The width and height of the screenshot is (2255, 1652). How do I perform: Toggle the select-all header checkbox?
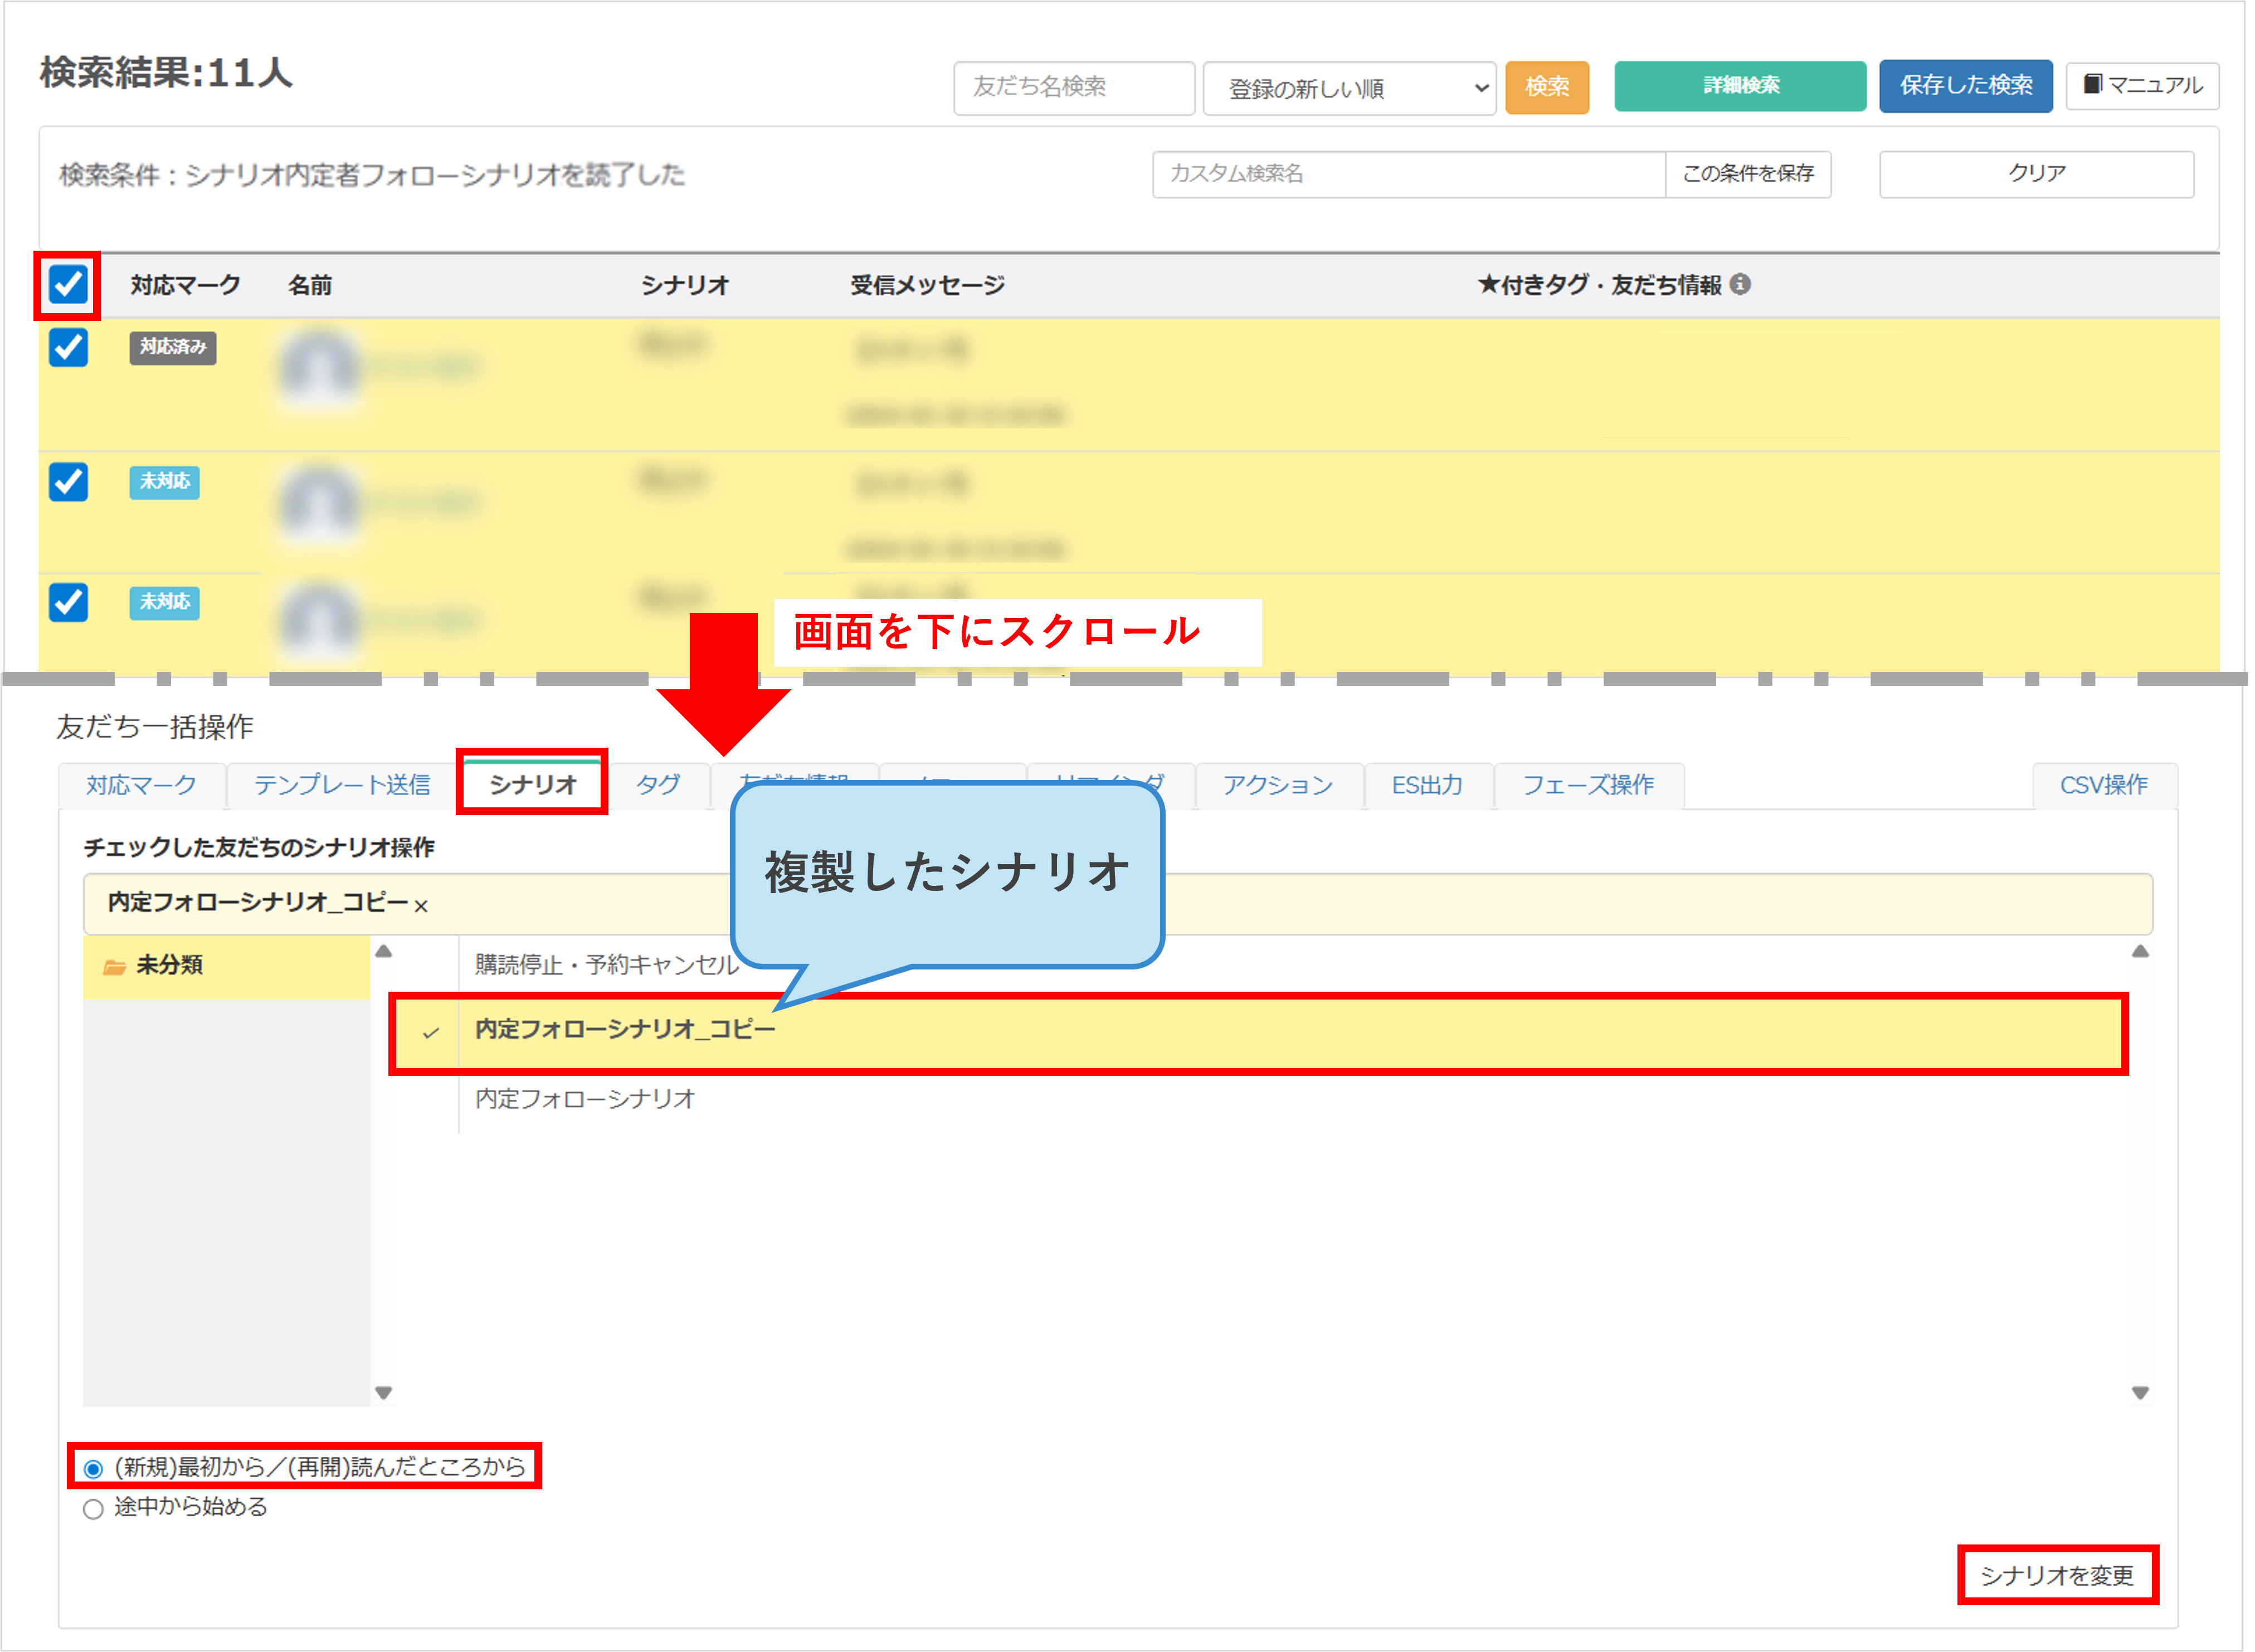68,285
